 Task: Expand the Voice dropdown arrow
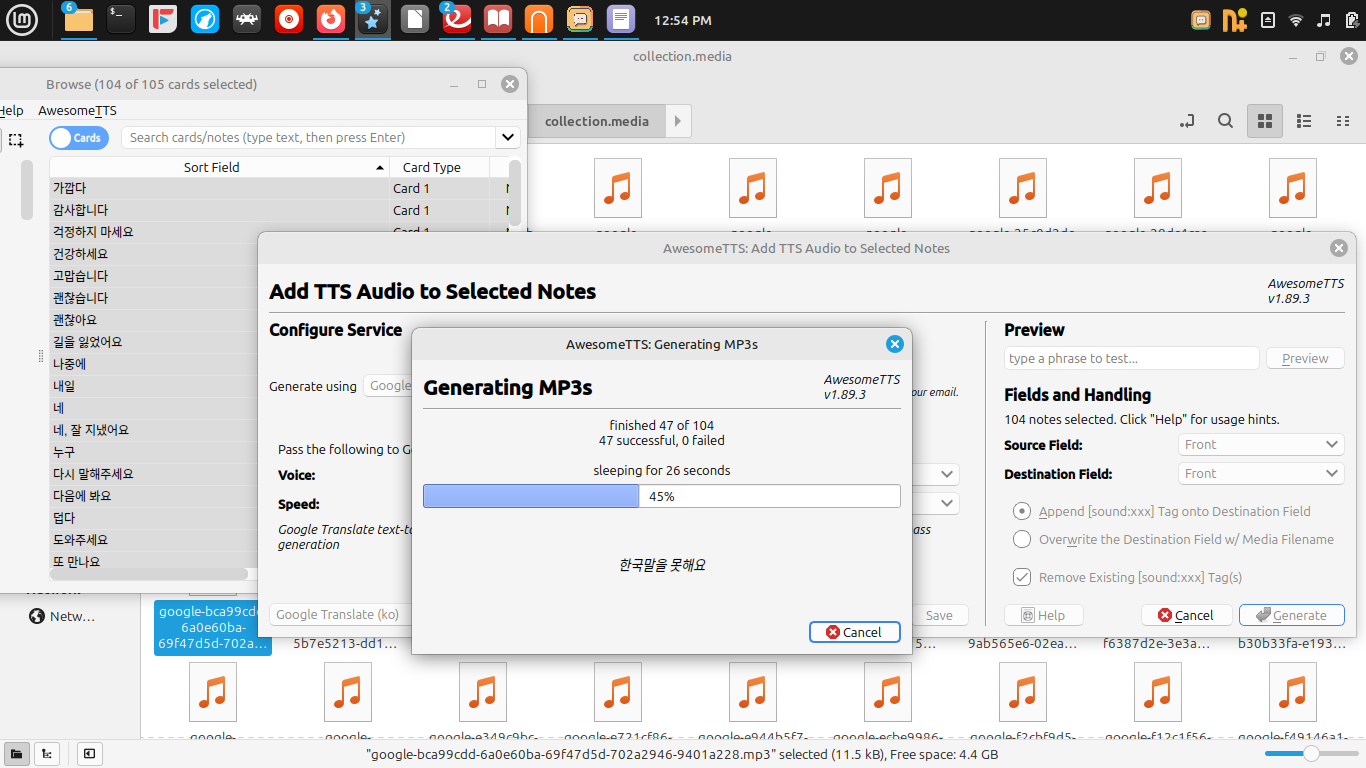click(x=946, y=474)
